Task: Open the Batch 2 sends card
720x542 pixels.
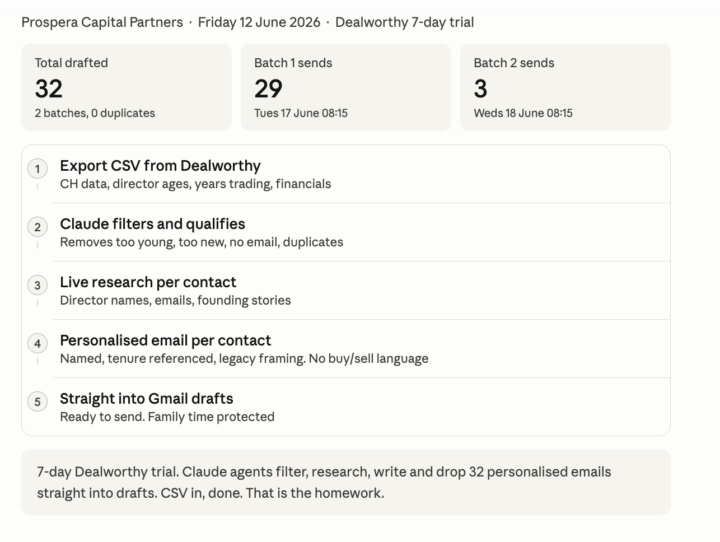Action: click(x=566, y=87)
